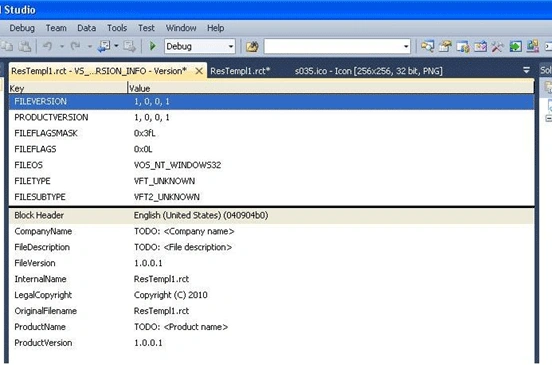Image resolution: width=552 pixels, height=365 pixels.
Task: Open the Team menu
Action: (56, 28)
